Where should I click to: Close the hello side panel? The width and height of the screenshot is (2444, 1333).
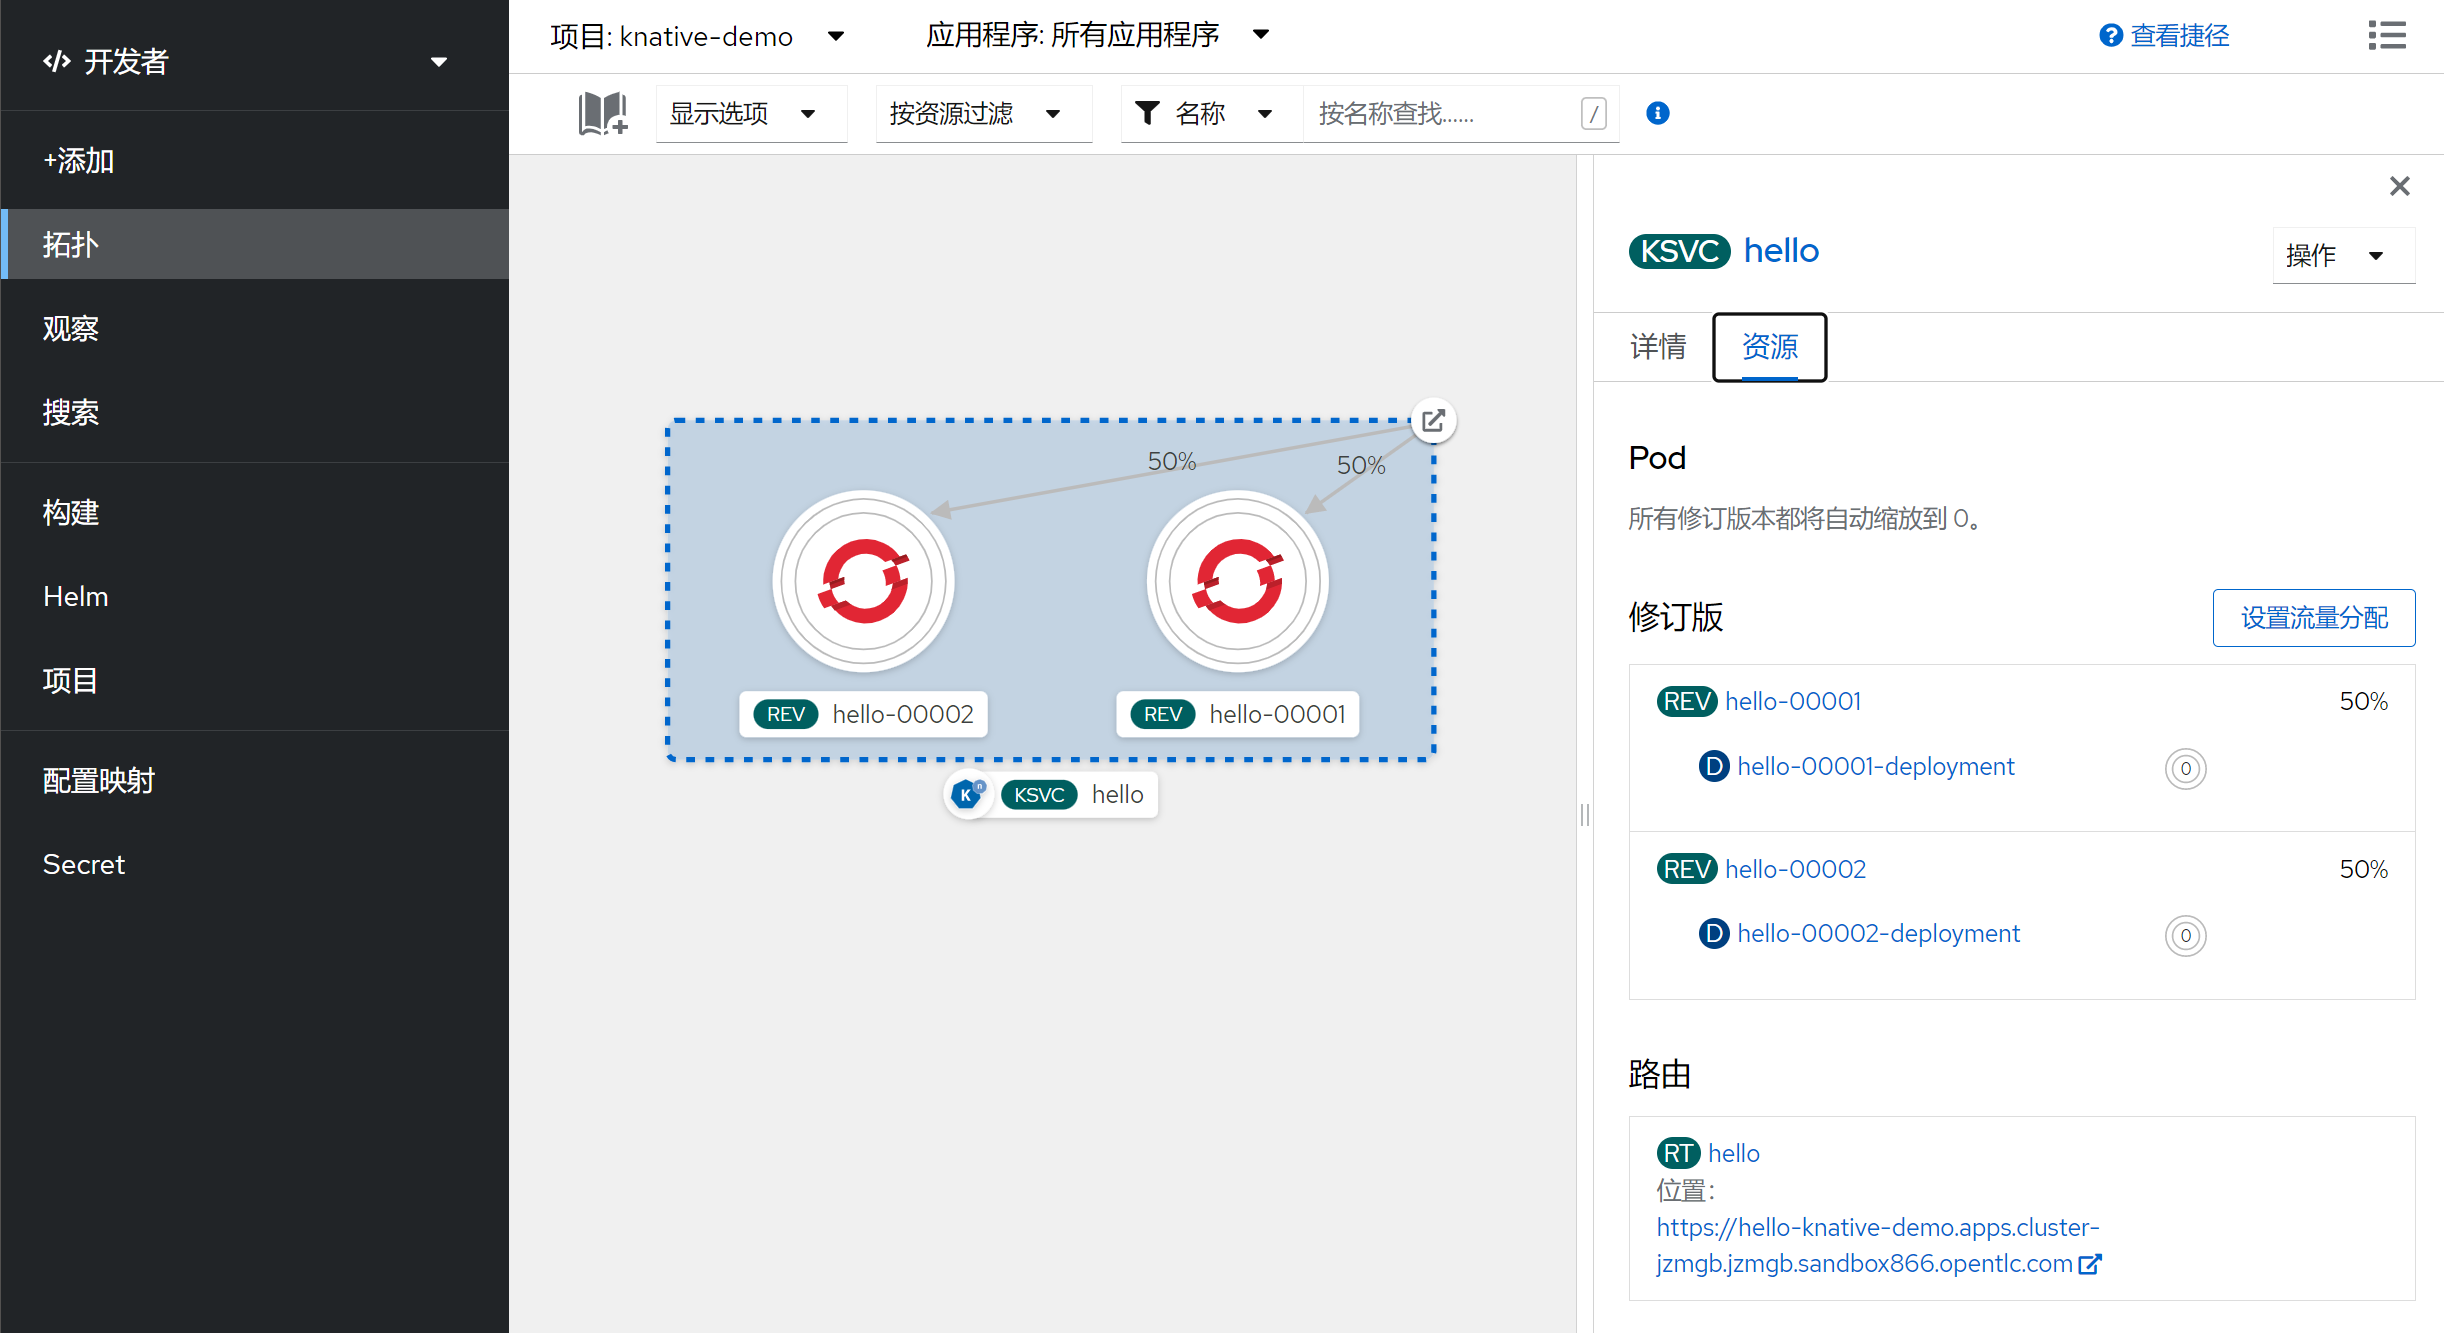pyautogui.click(x=2399, y=186)
